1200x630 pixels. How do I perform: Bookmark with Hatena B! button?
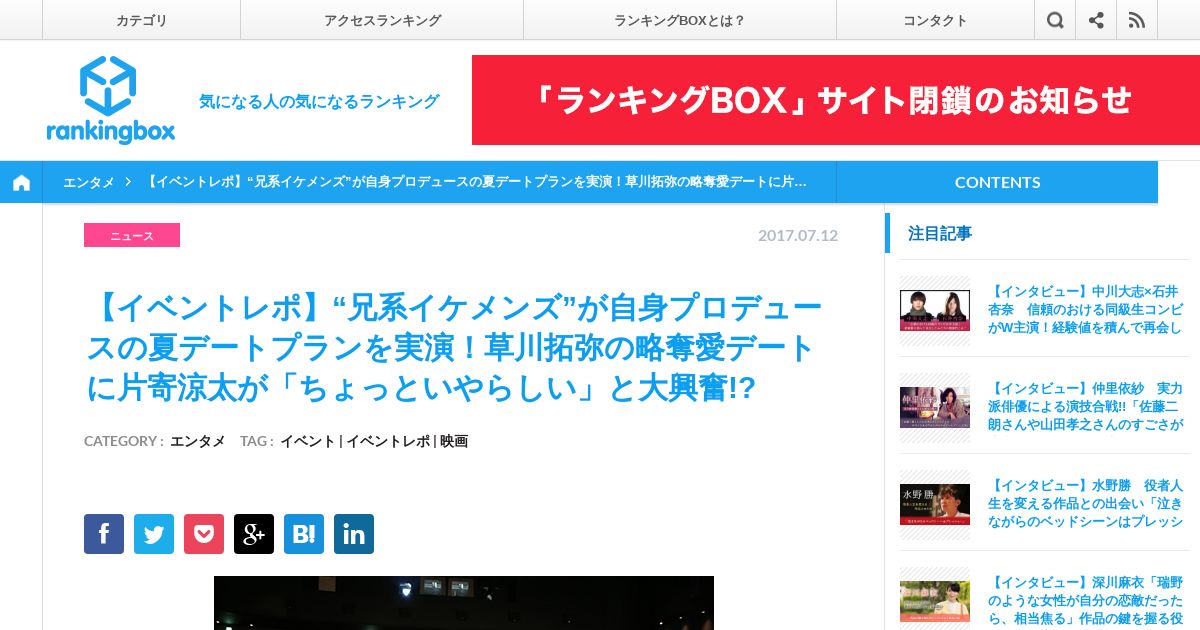pos(304,534)
